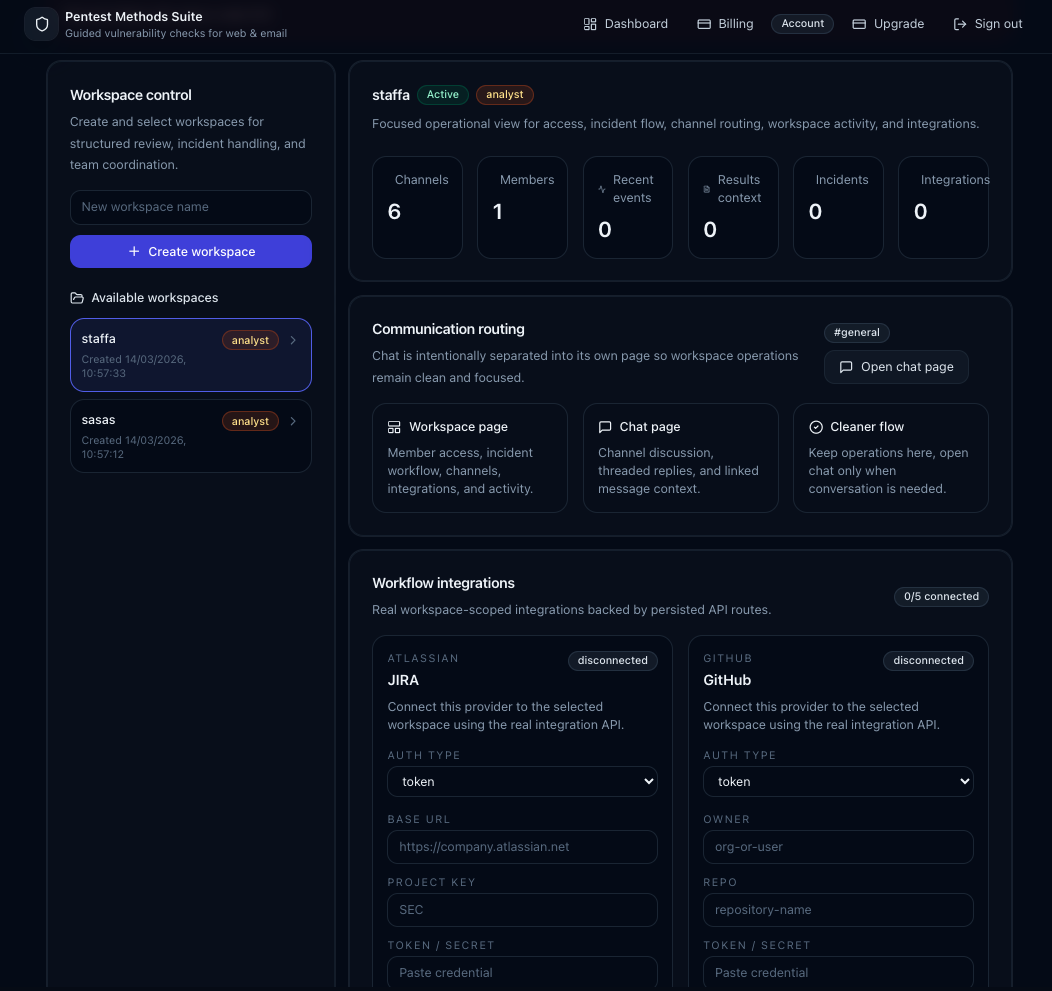
Task: Click the plus icon on Create workspace
Action: tap(134, 251)
